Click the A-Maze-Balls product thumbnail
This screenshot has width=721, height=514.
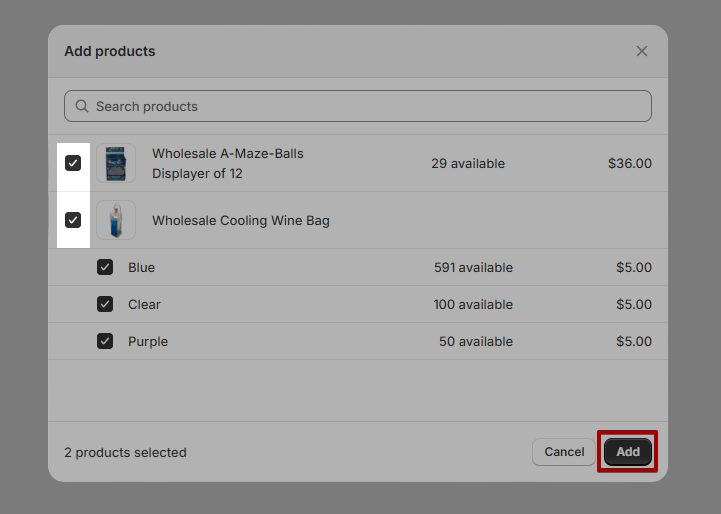pyautogui.click(x=116, y=163)
